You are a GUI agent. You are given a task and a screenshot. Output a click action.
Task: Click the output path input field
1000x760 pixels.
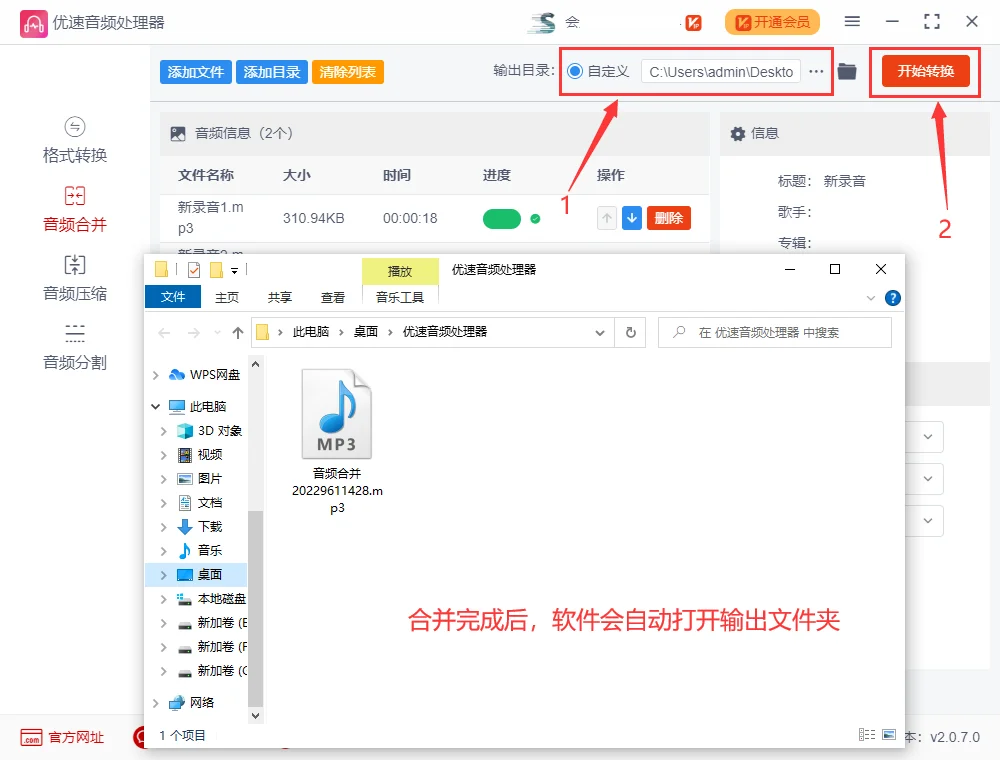point(721,71)
